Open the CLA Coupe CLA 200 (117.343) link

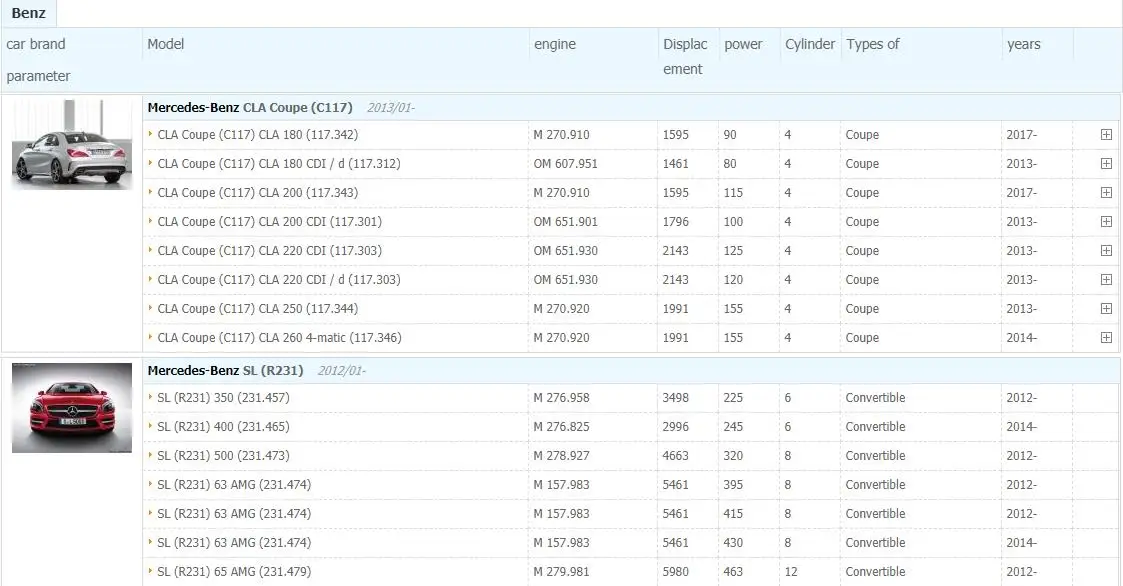tap(257, 193)
